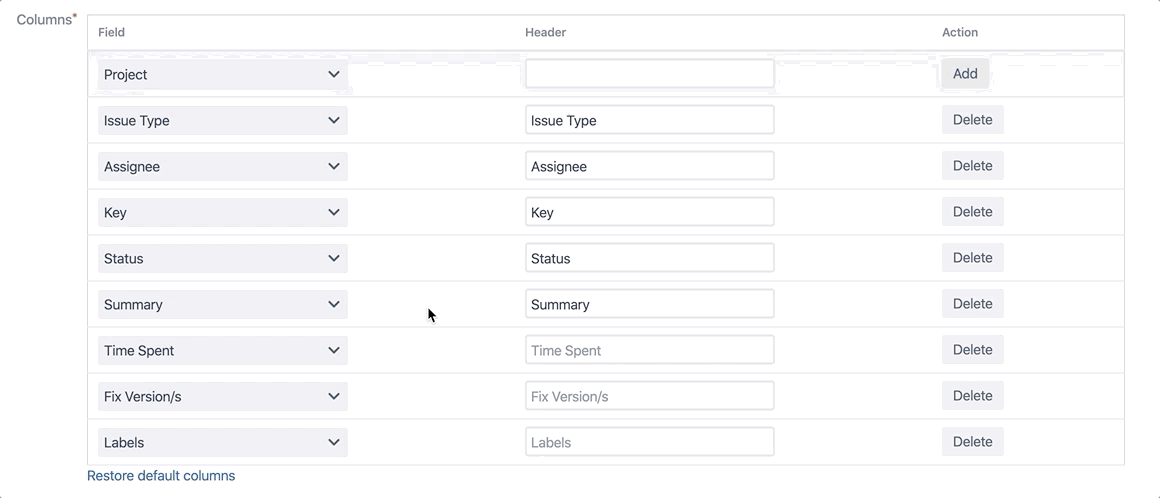This screenshot has width=1160, height=498.
Task: Open the Assignee field dropdown
Action: (222, 166)
